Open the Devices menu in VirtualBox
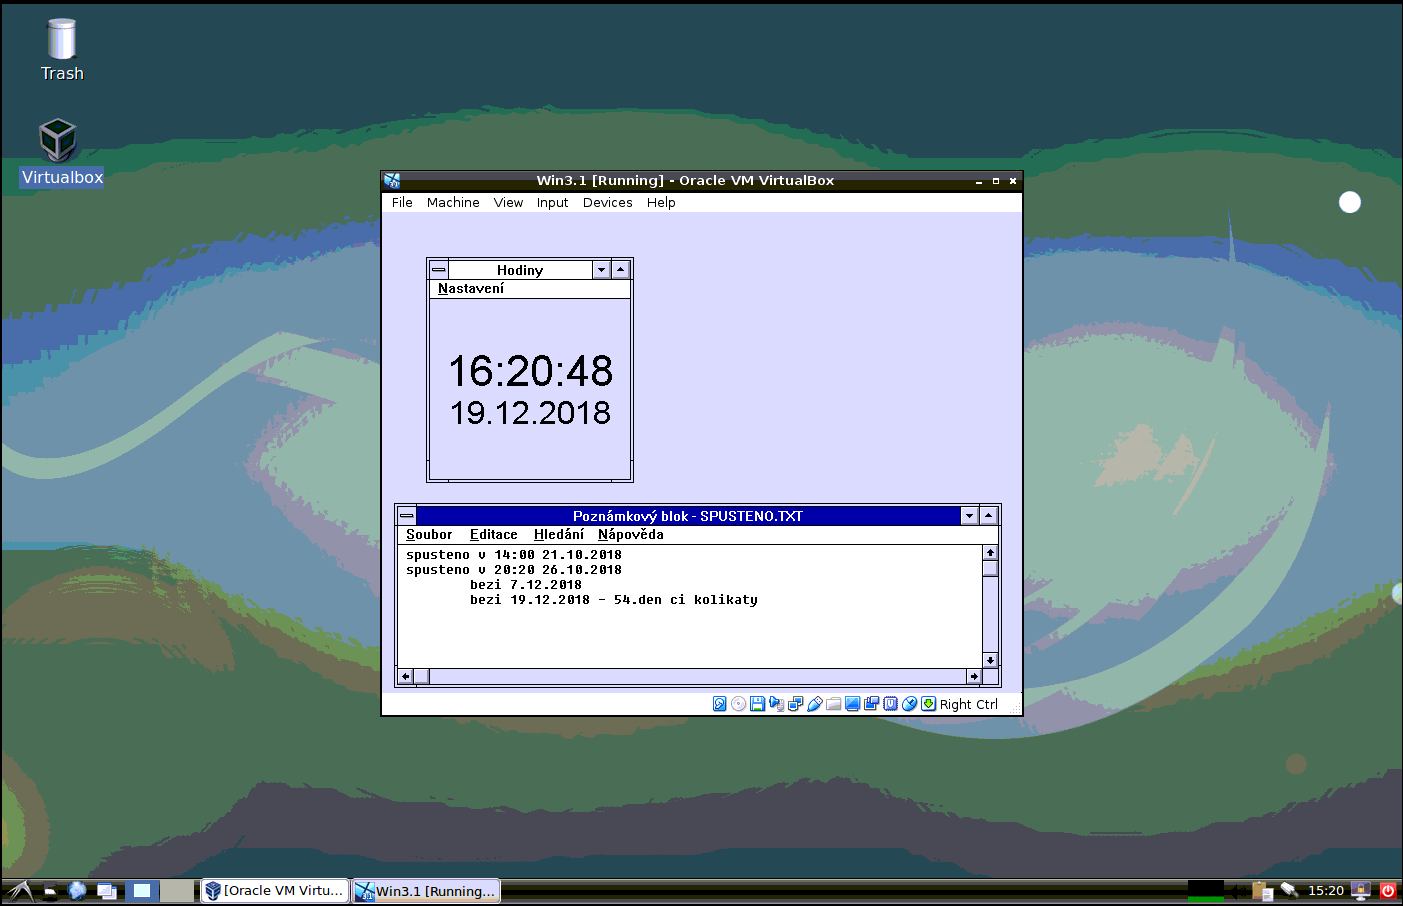Viewport: 1403px width, 906px height. [x=607, y=202]
